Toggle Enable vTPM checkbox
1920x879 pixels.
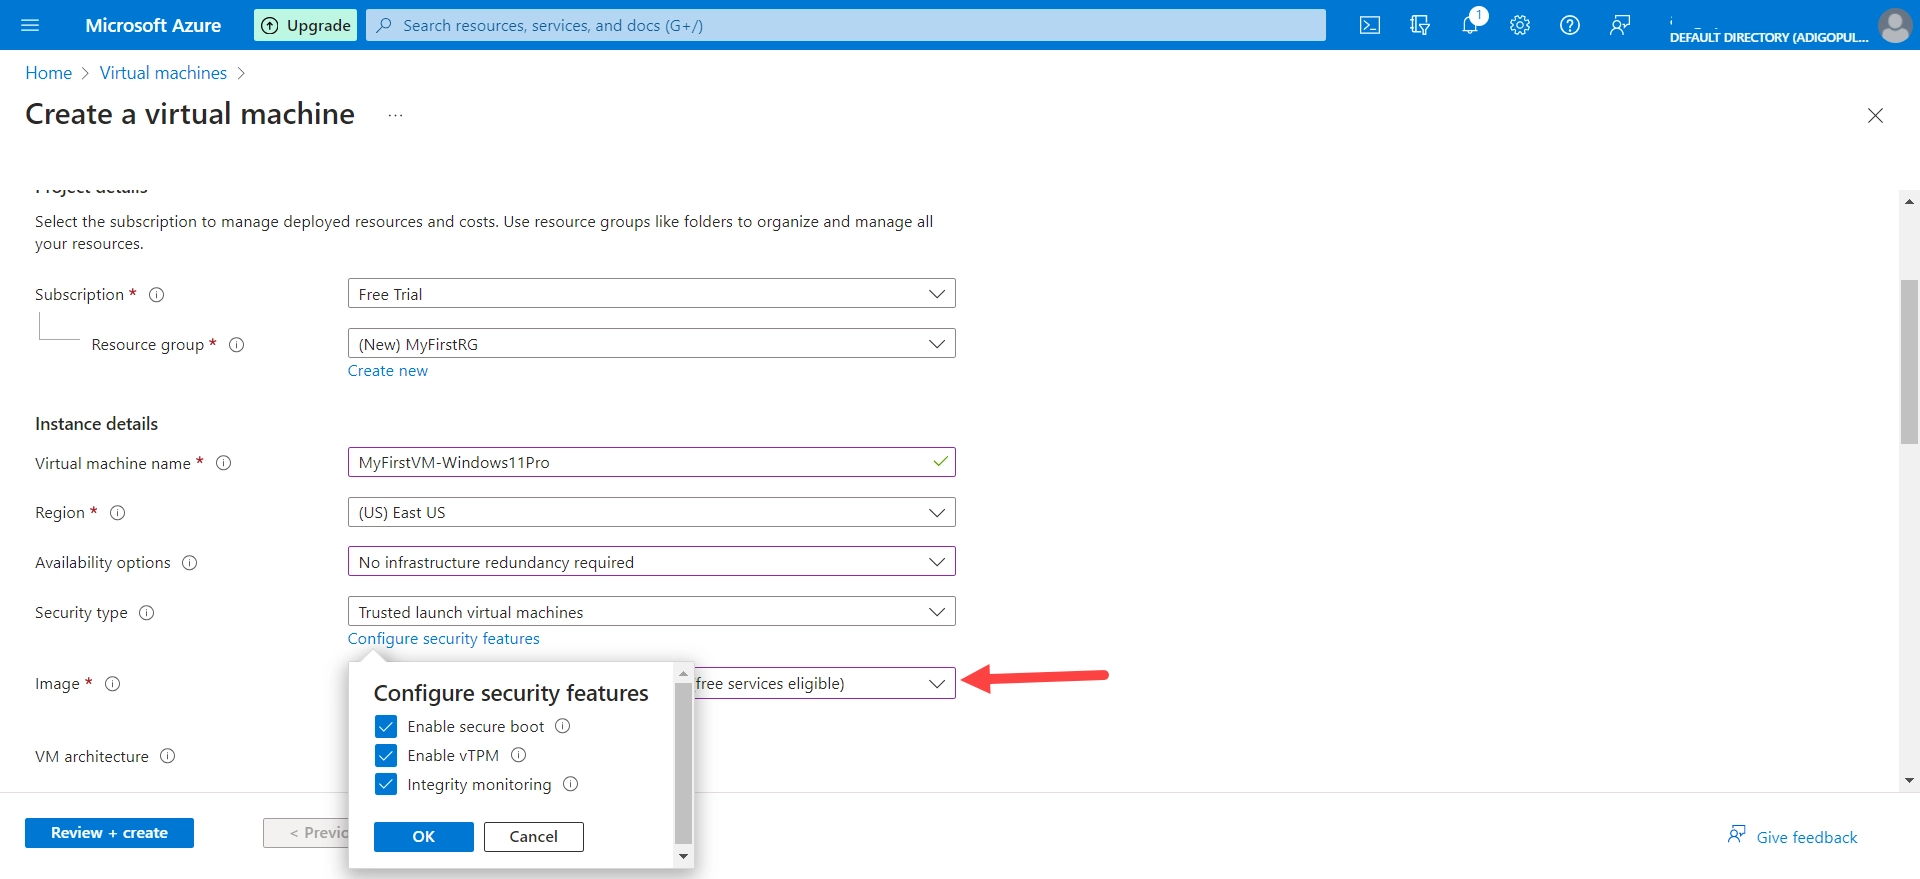386,755
